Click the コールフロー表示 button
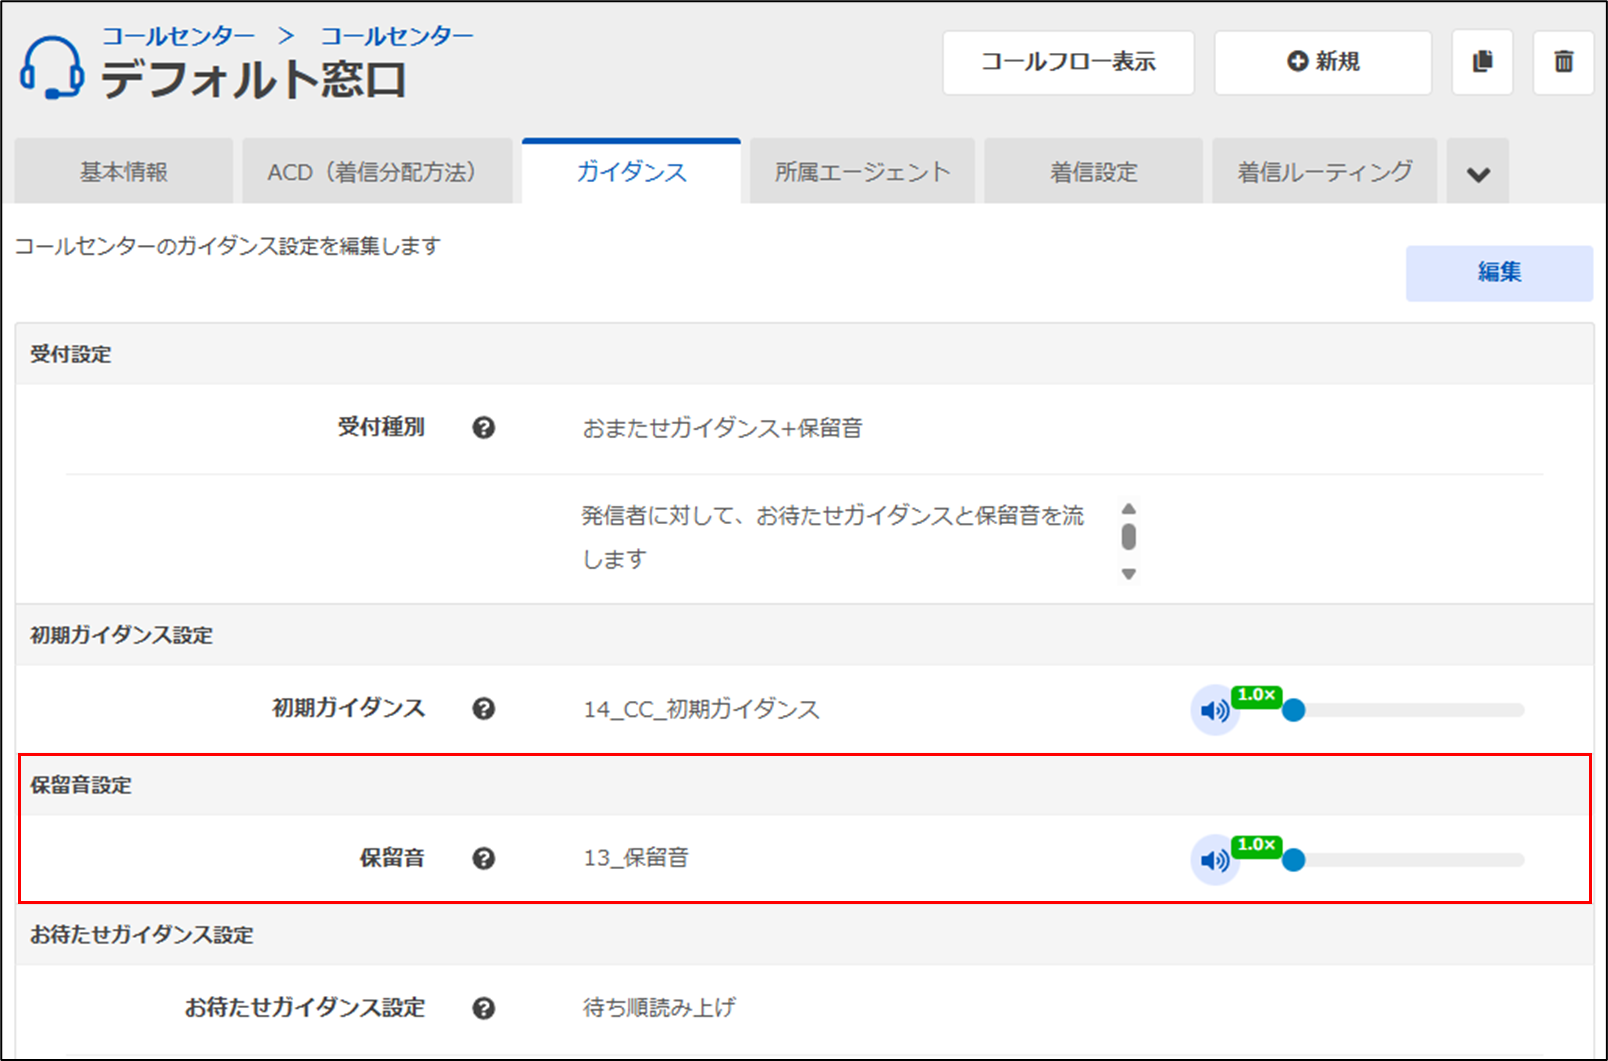Viewport: 1608px width, 1061px height. pos(1068,62)
